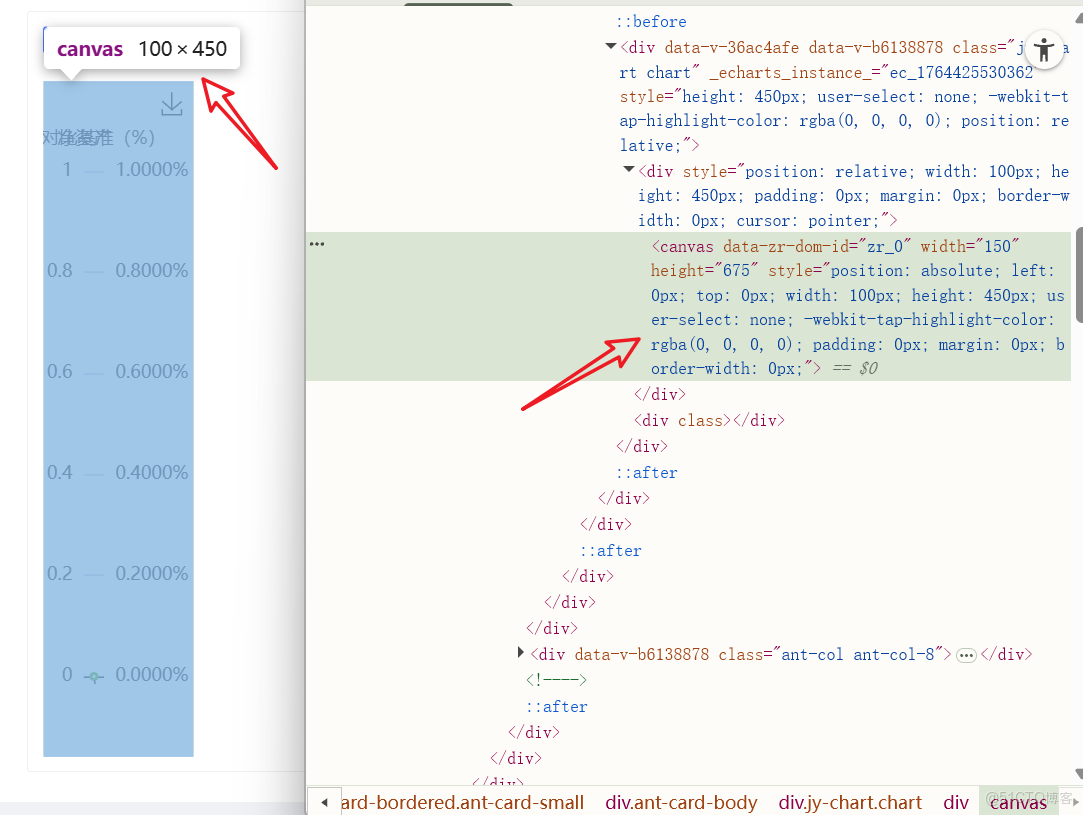Viewport: 1083px width, 815px height.
Task: Click ard-bordered.ant-card-small breadcrumb
Action: pos(462,802)
